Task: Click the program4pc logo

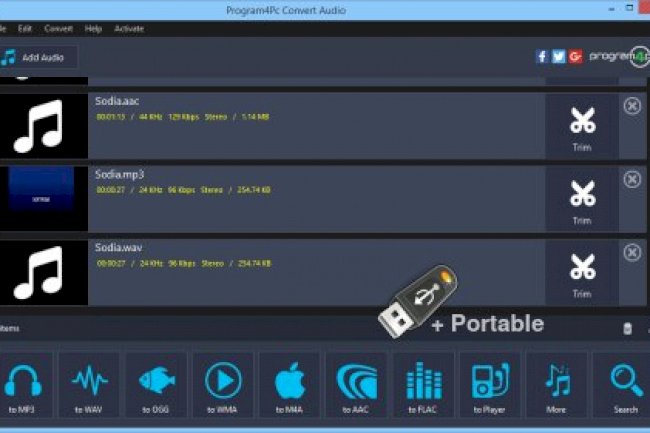Action: (619, 56)
